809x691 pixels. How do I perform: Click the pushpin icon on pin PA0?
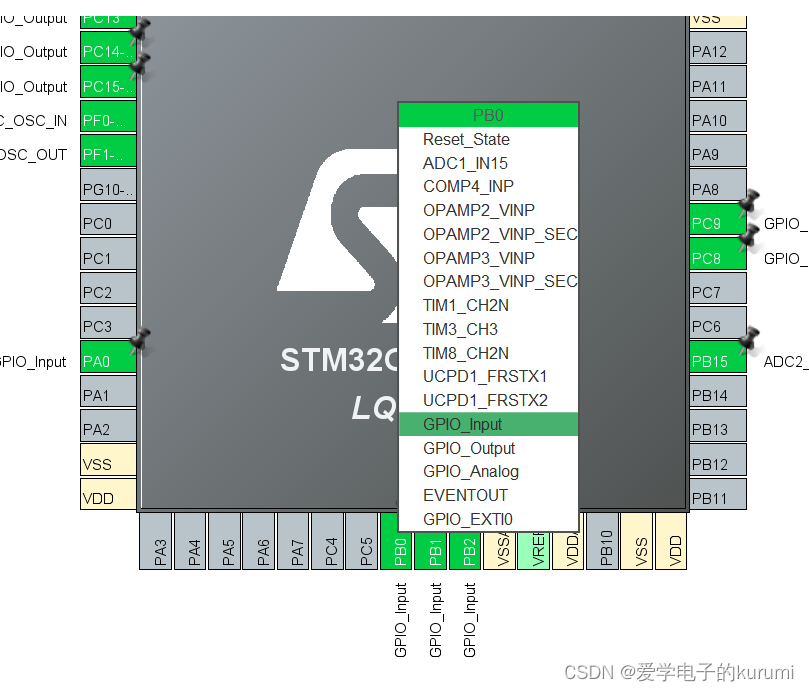pyautogui.click(x=142, y=343)
